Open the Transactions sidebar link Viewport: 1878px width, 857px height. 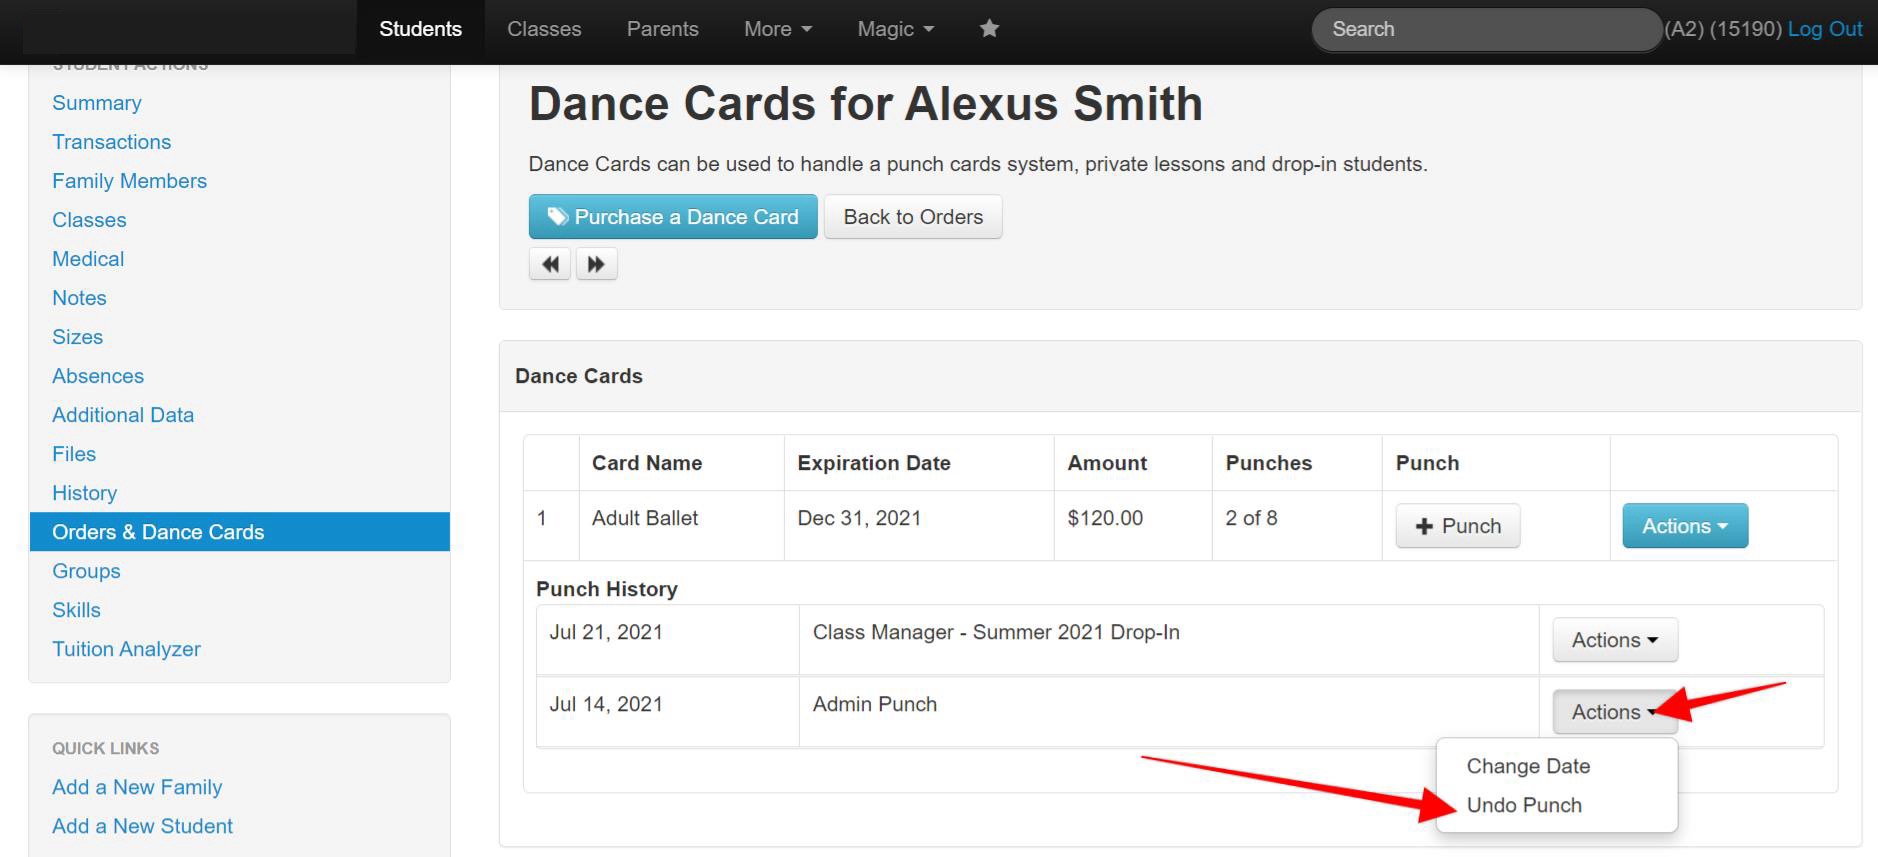point(111,142)
